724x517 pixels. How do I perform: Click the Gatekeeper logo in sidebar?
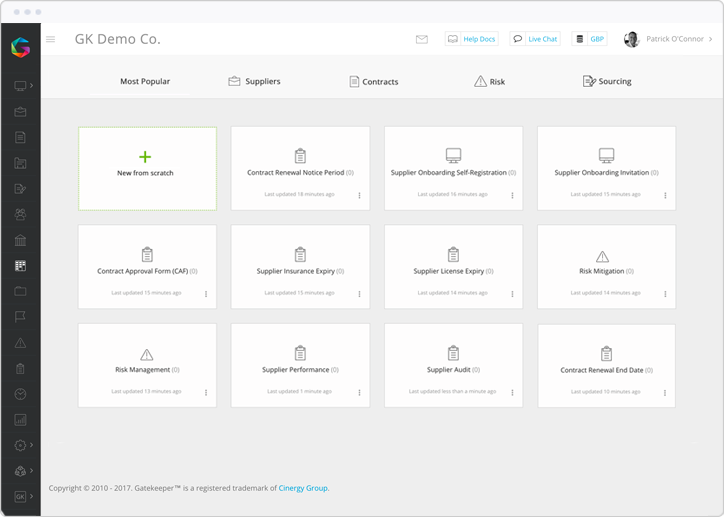coord(20,46)
